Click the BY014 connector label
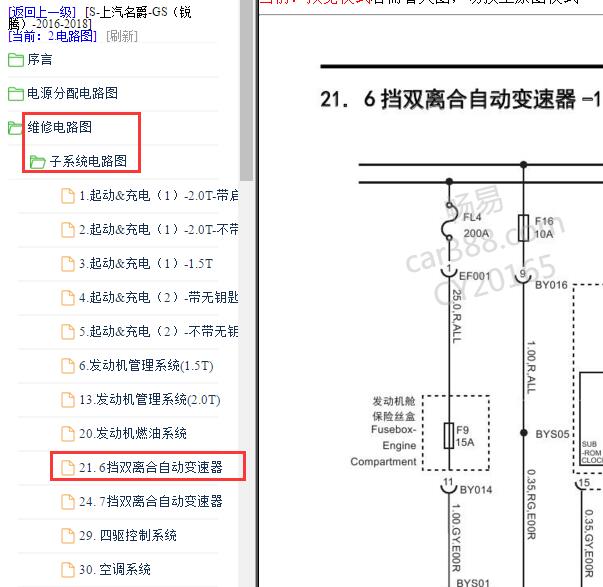Screen dimensions: 603x587 [x=476, y=490]
